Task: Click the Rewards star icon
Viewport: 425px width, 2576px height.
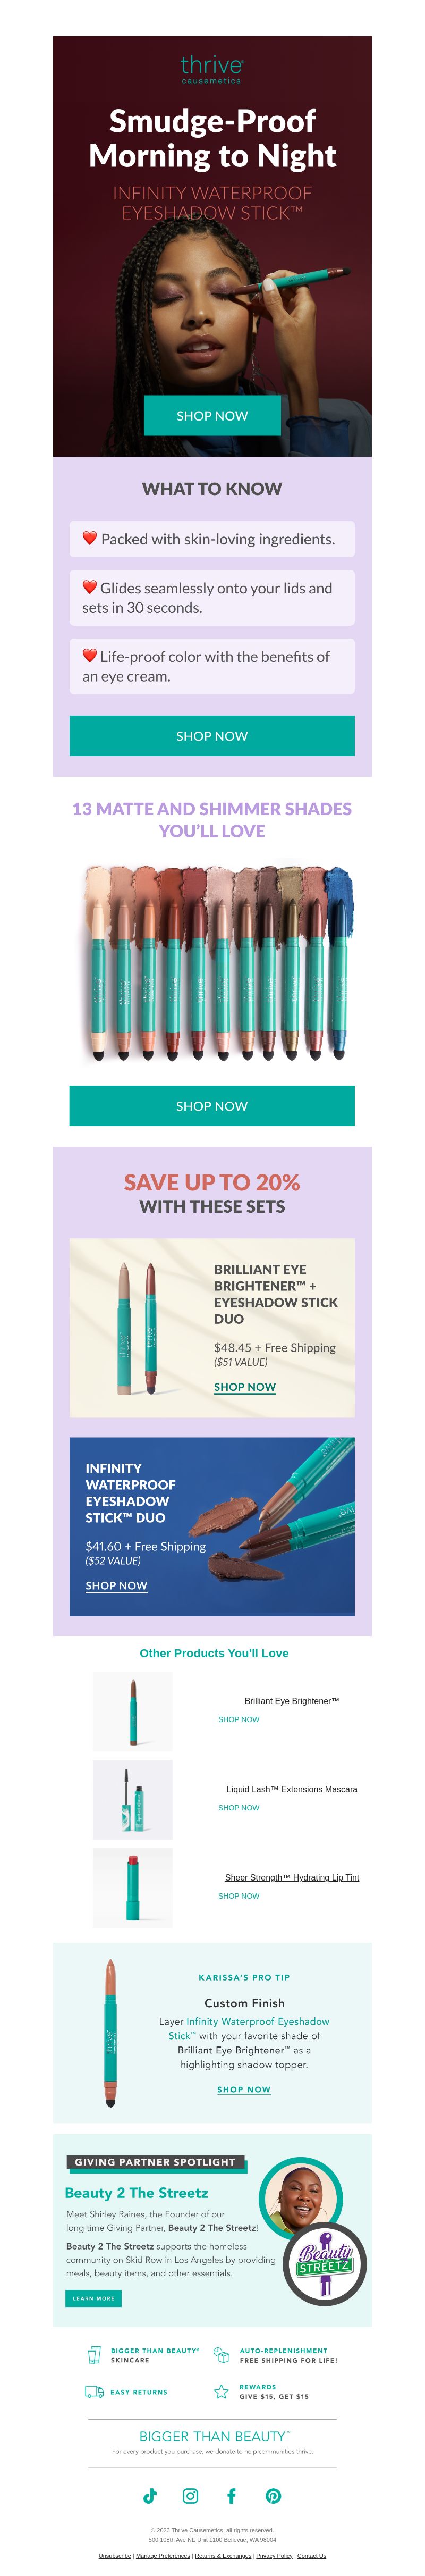Action: 221,2392
